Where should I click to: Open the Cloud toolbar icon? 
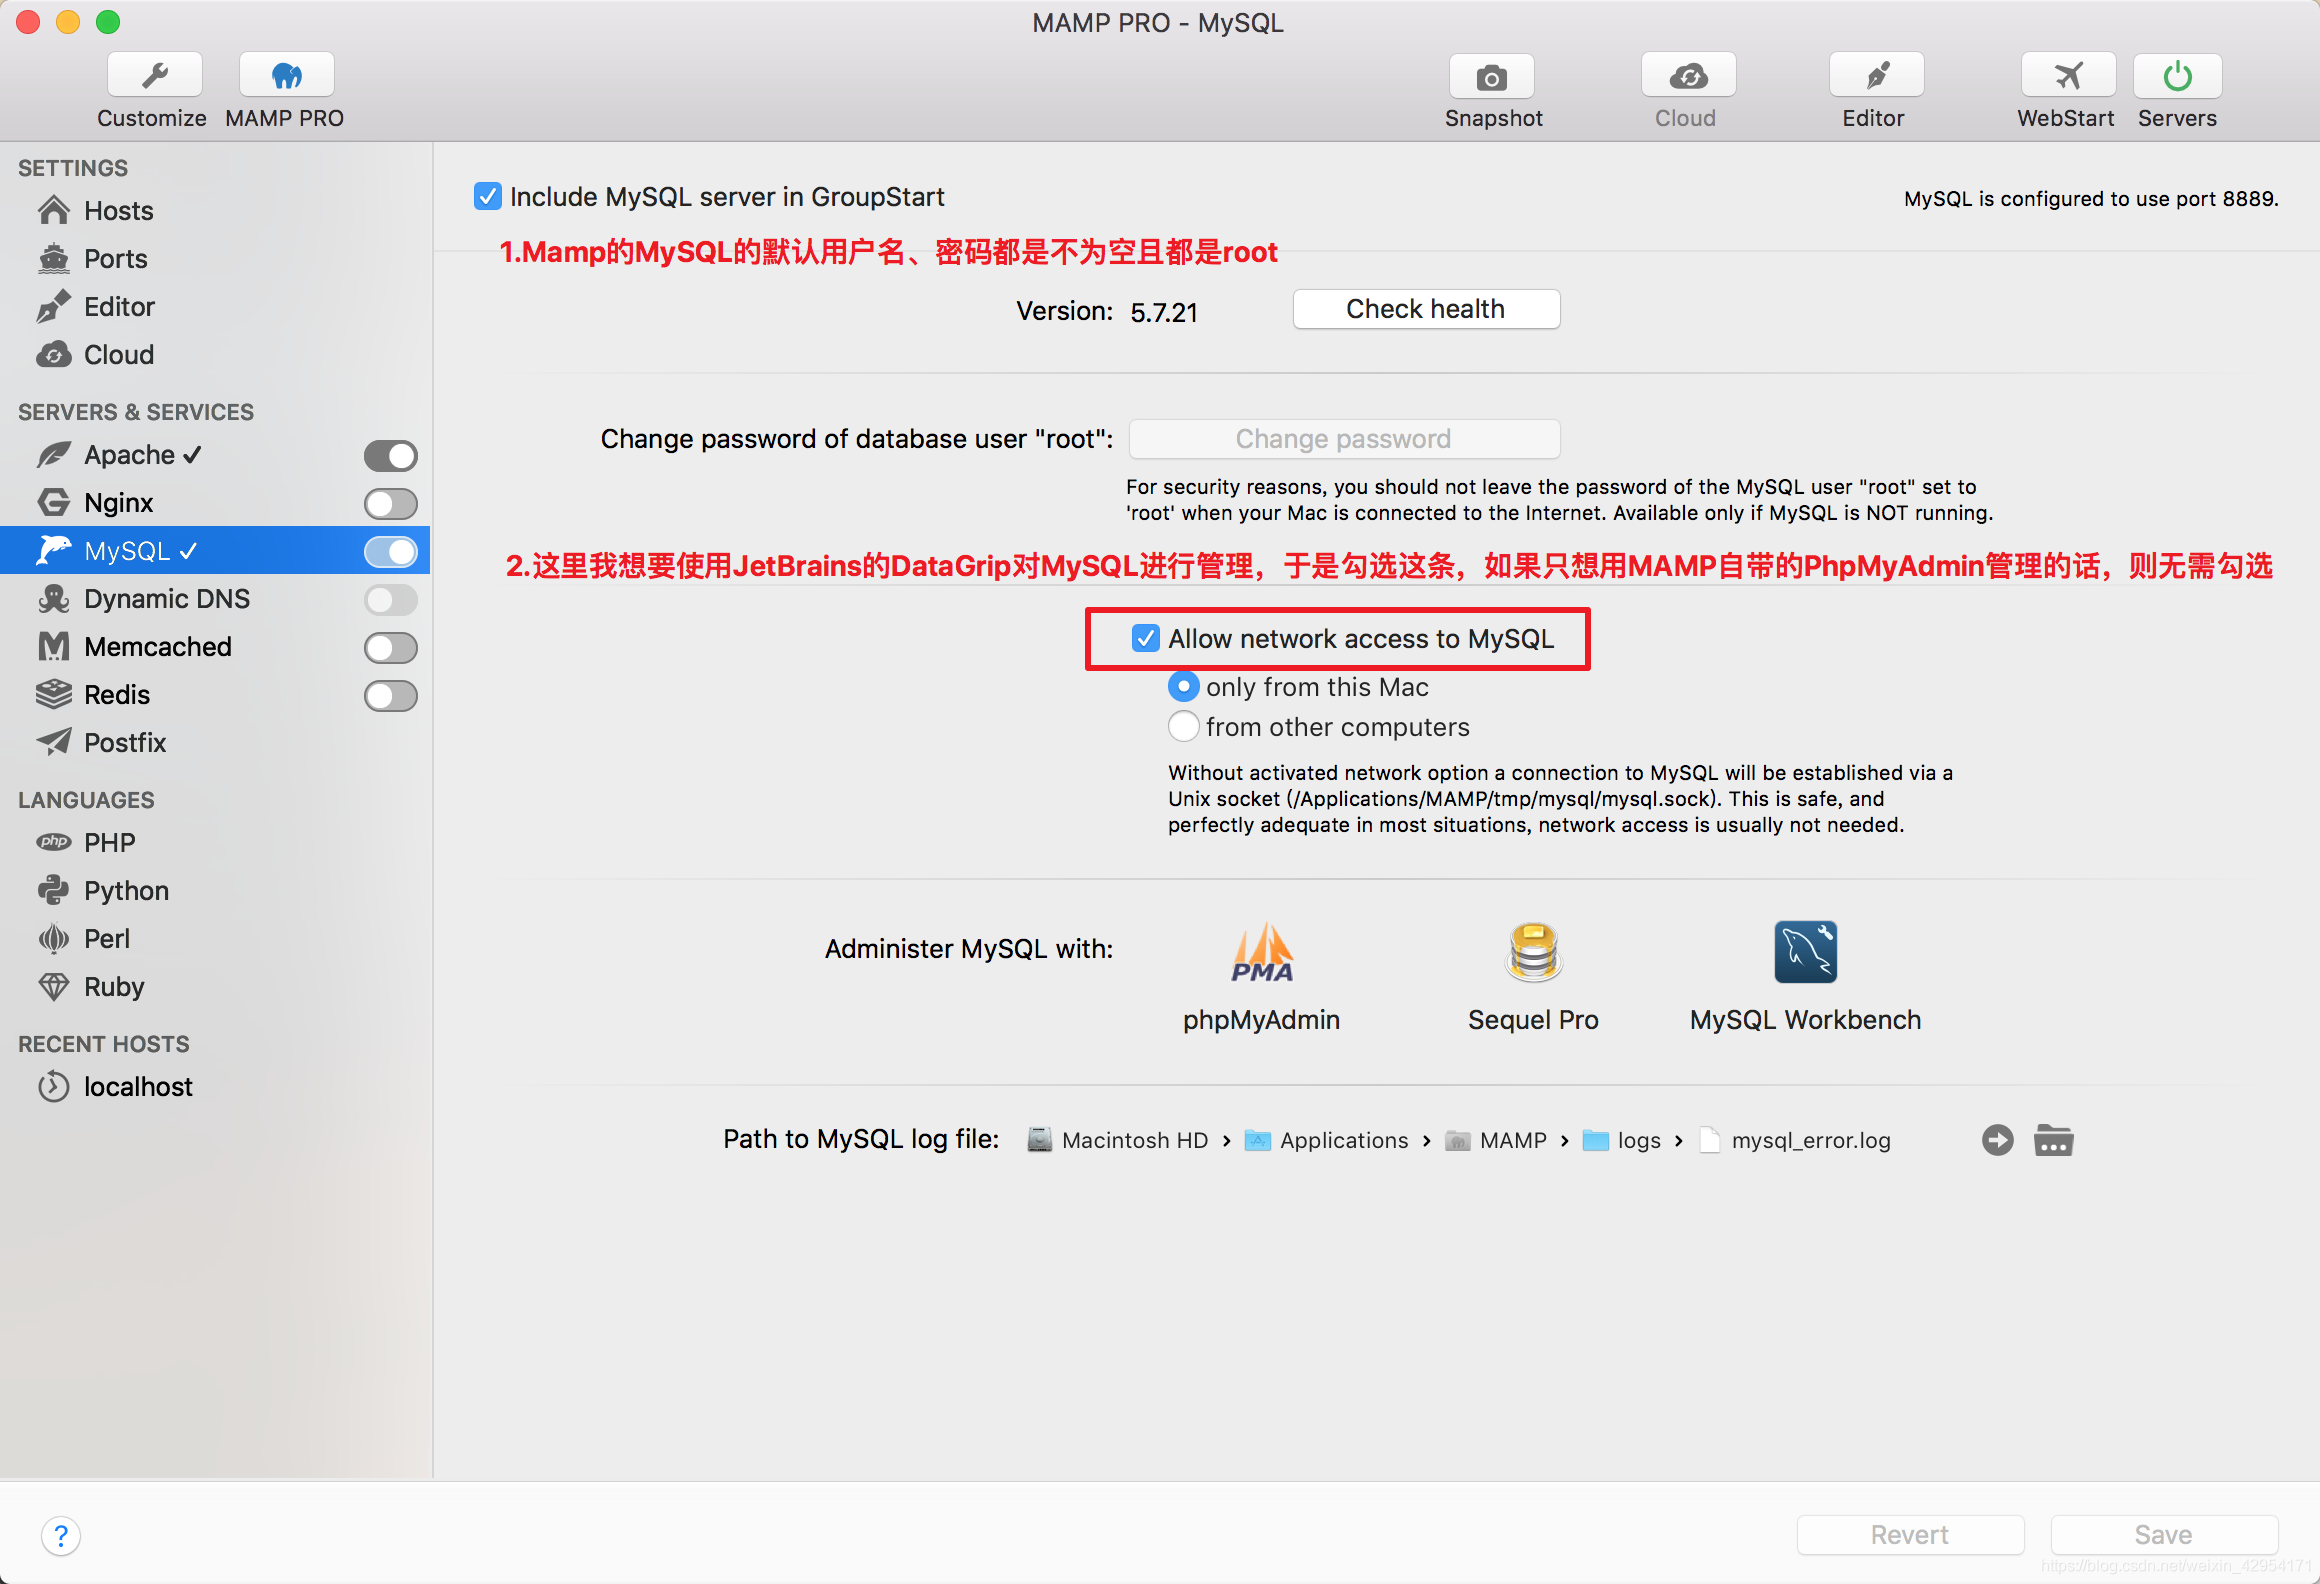click(x=1688, y=76)
